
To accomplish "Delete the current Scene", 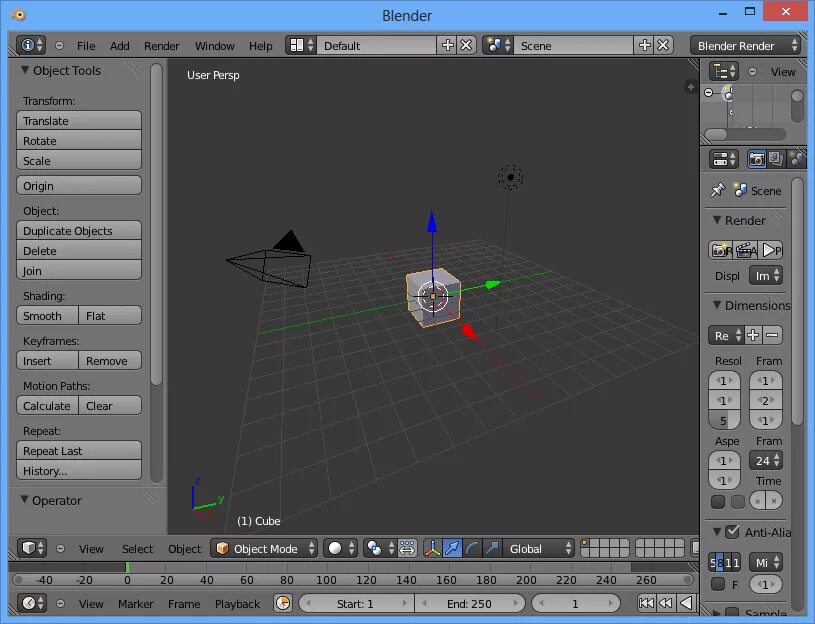I will [663, 46].
